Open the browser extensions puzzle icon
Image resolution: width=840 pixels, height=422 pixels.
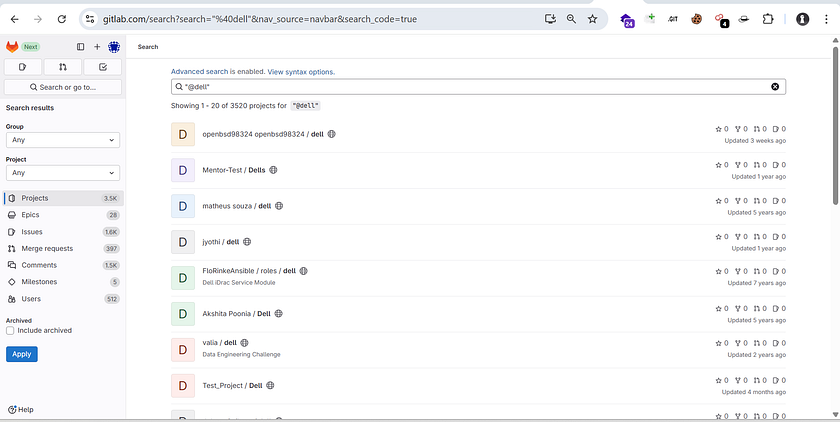tap(768, 19)
